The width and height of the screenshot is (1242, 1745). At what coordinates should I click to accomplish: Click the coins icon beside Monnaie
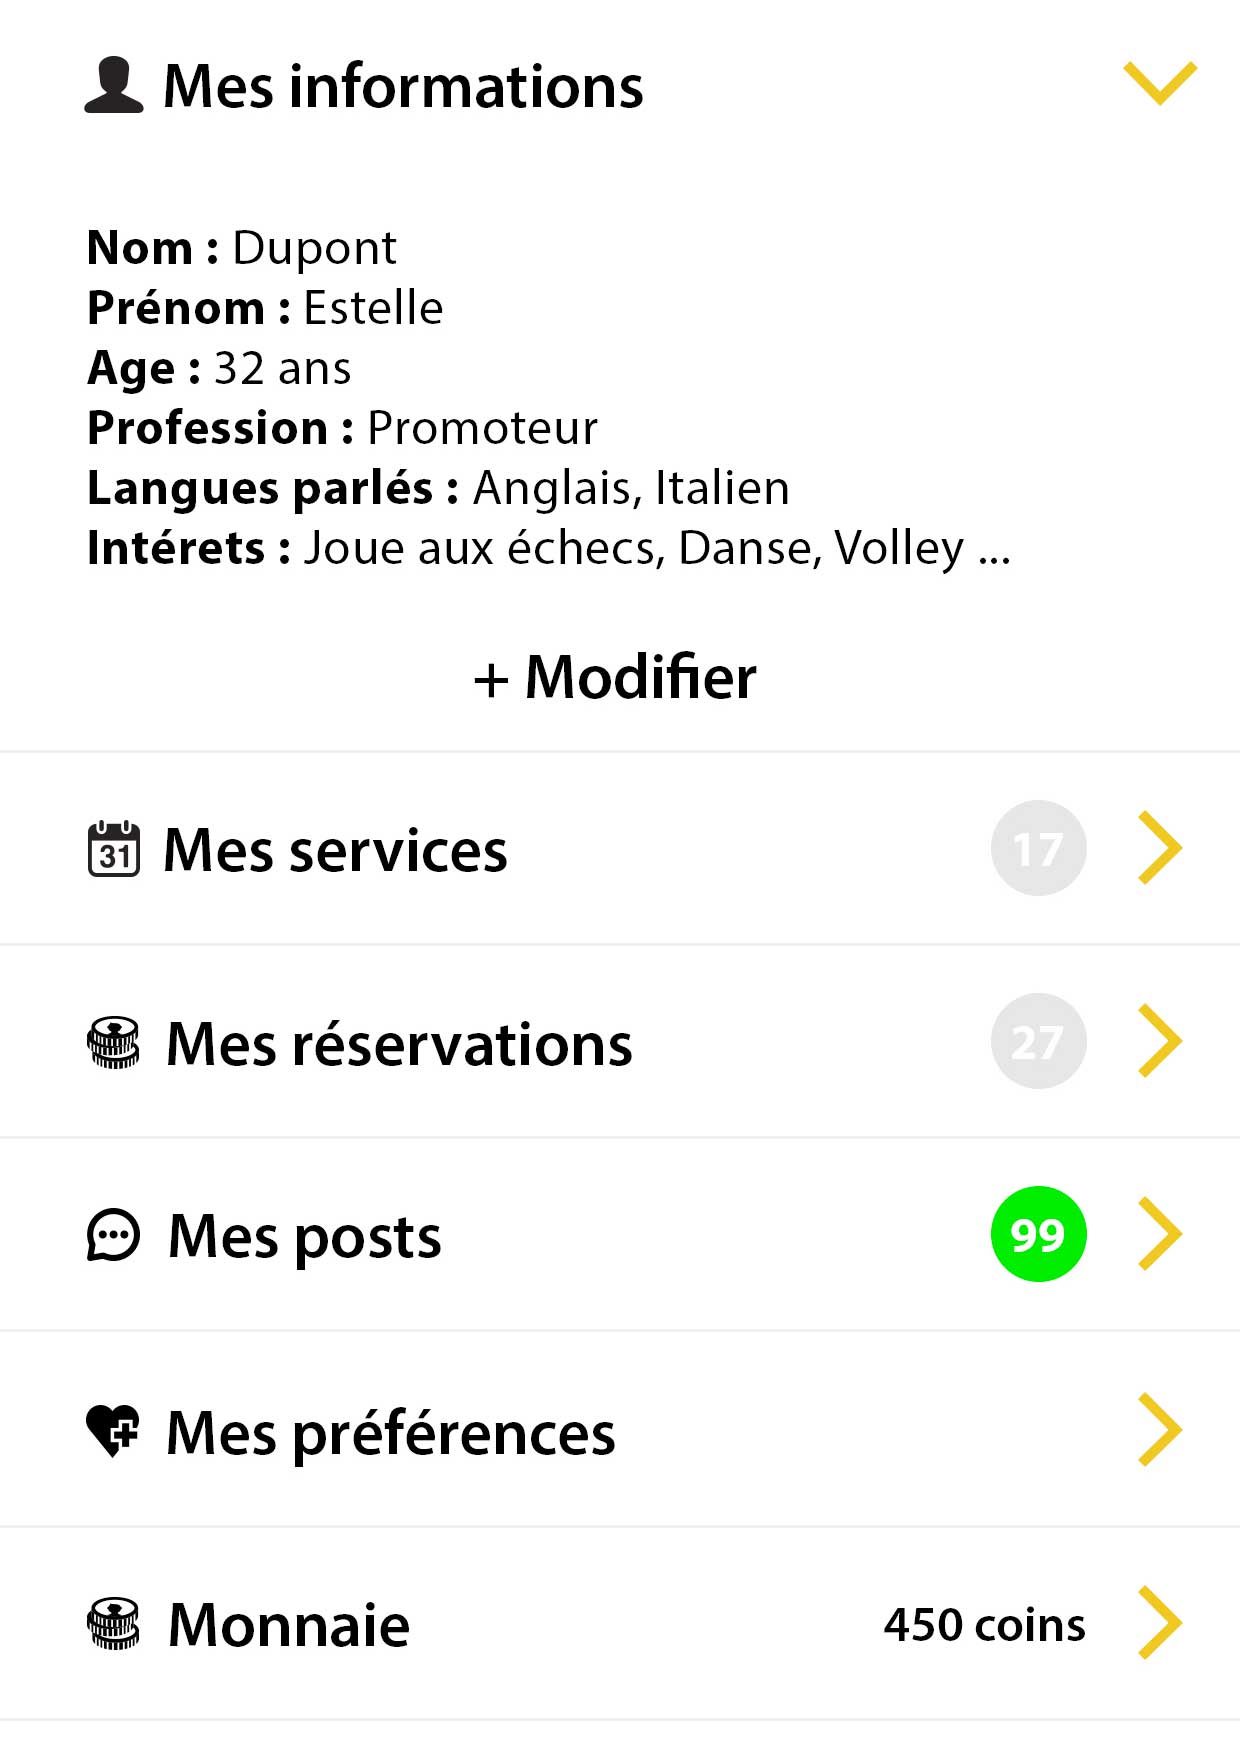tap(114, 1624)
